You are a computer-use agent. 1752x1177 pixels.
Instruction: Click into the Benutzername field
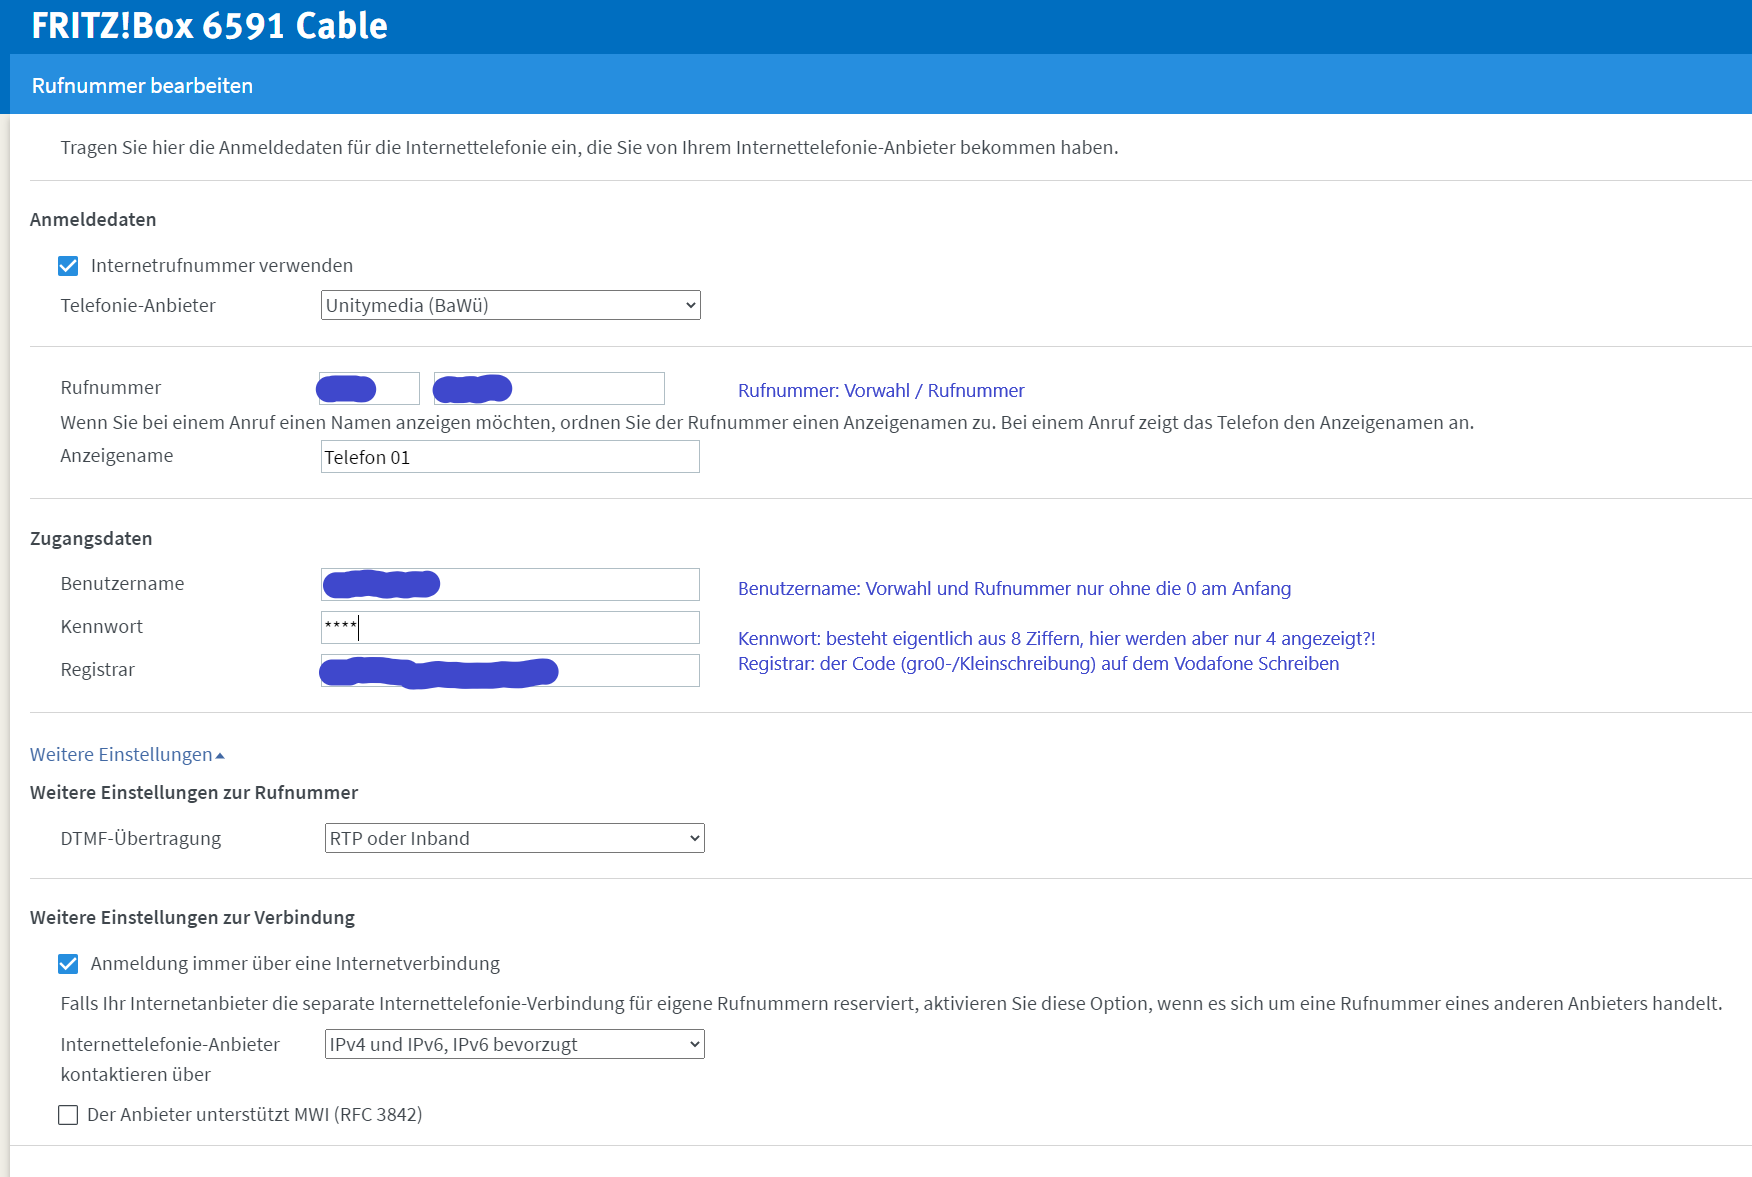tap(510, 584)
